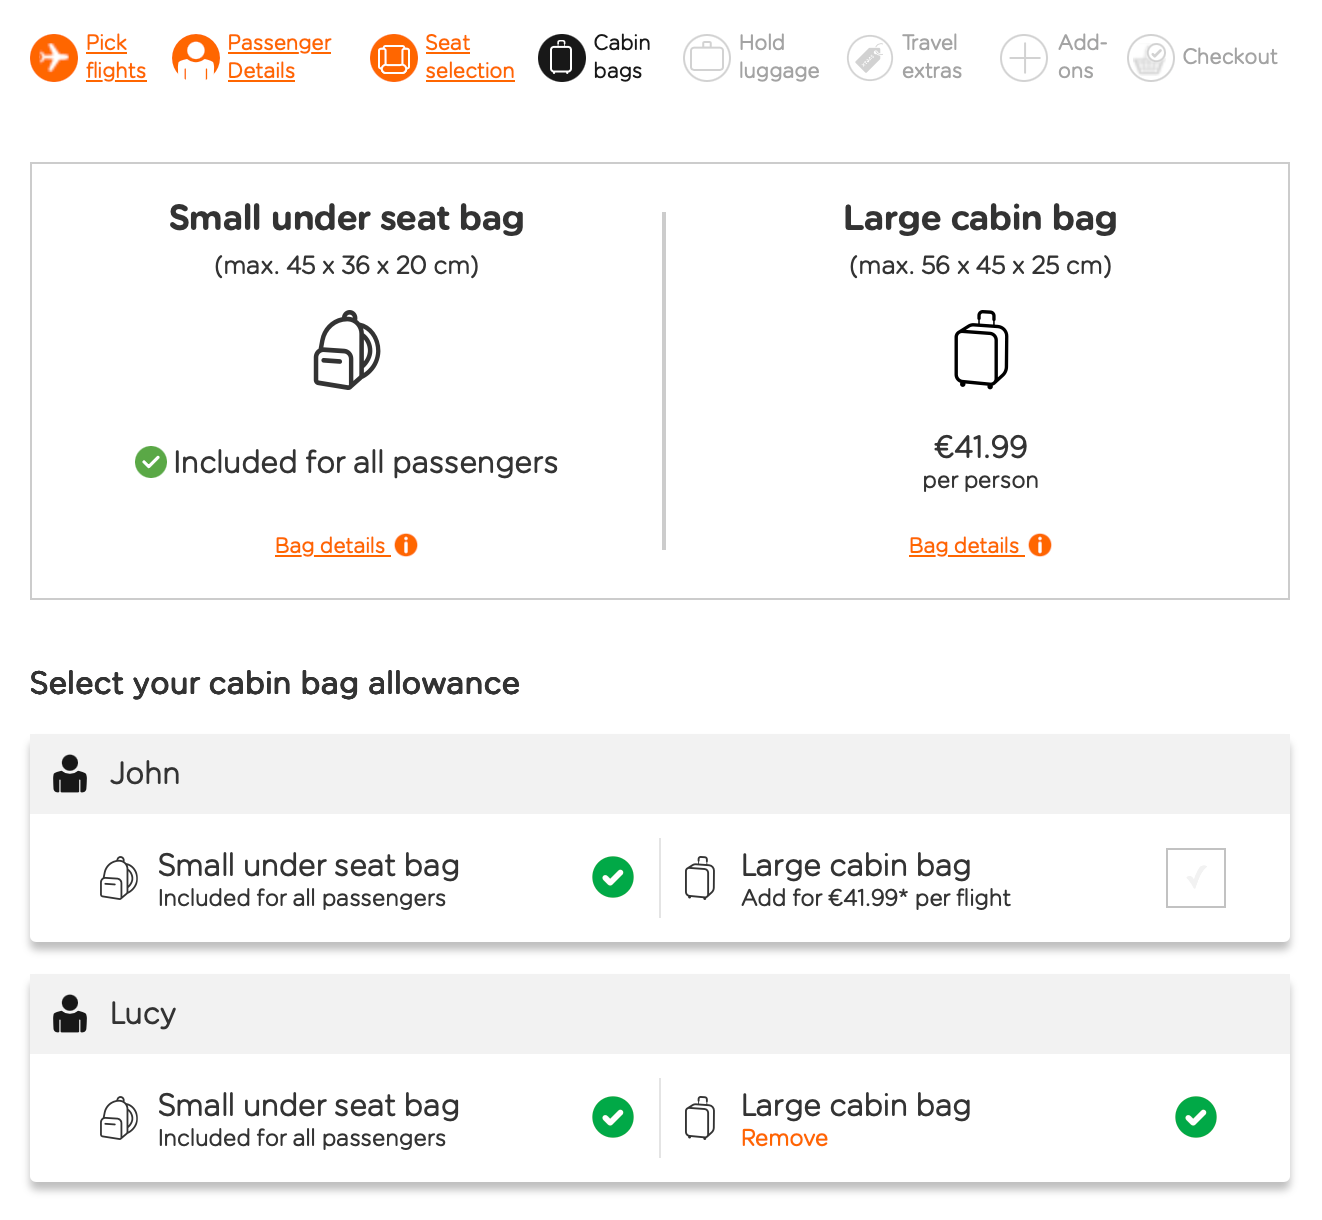Screen dimensions: 1322x1220
Task: Click the cabin bag icon in Lucy's row
Action: point(700,1118)
